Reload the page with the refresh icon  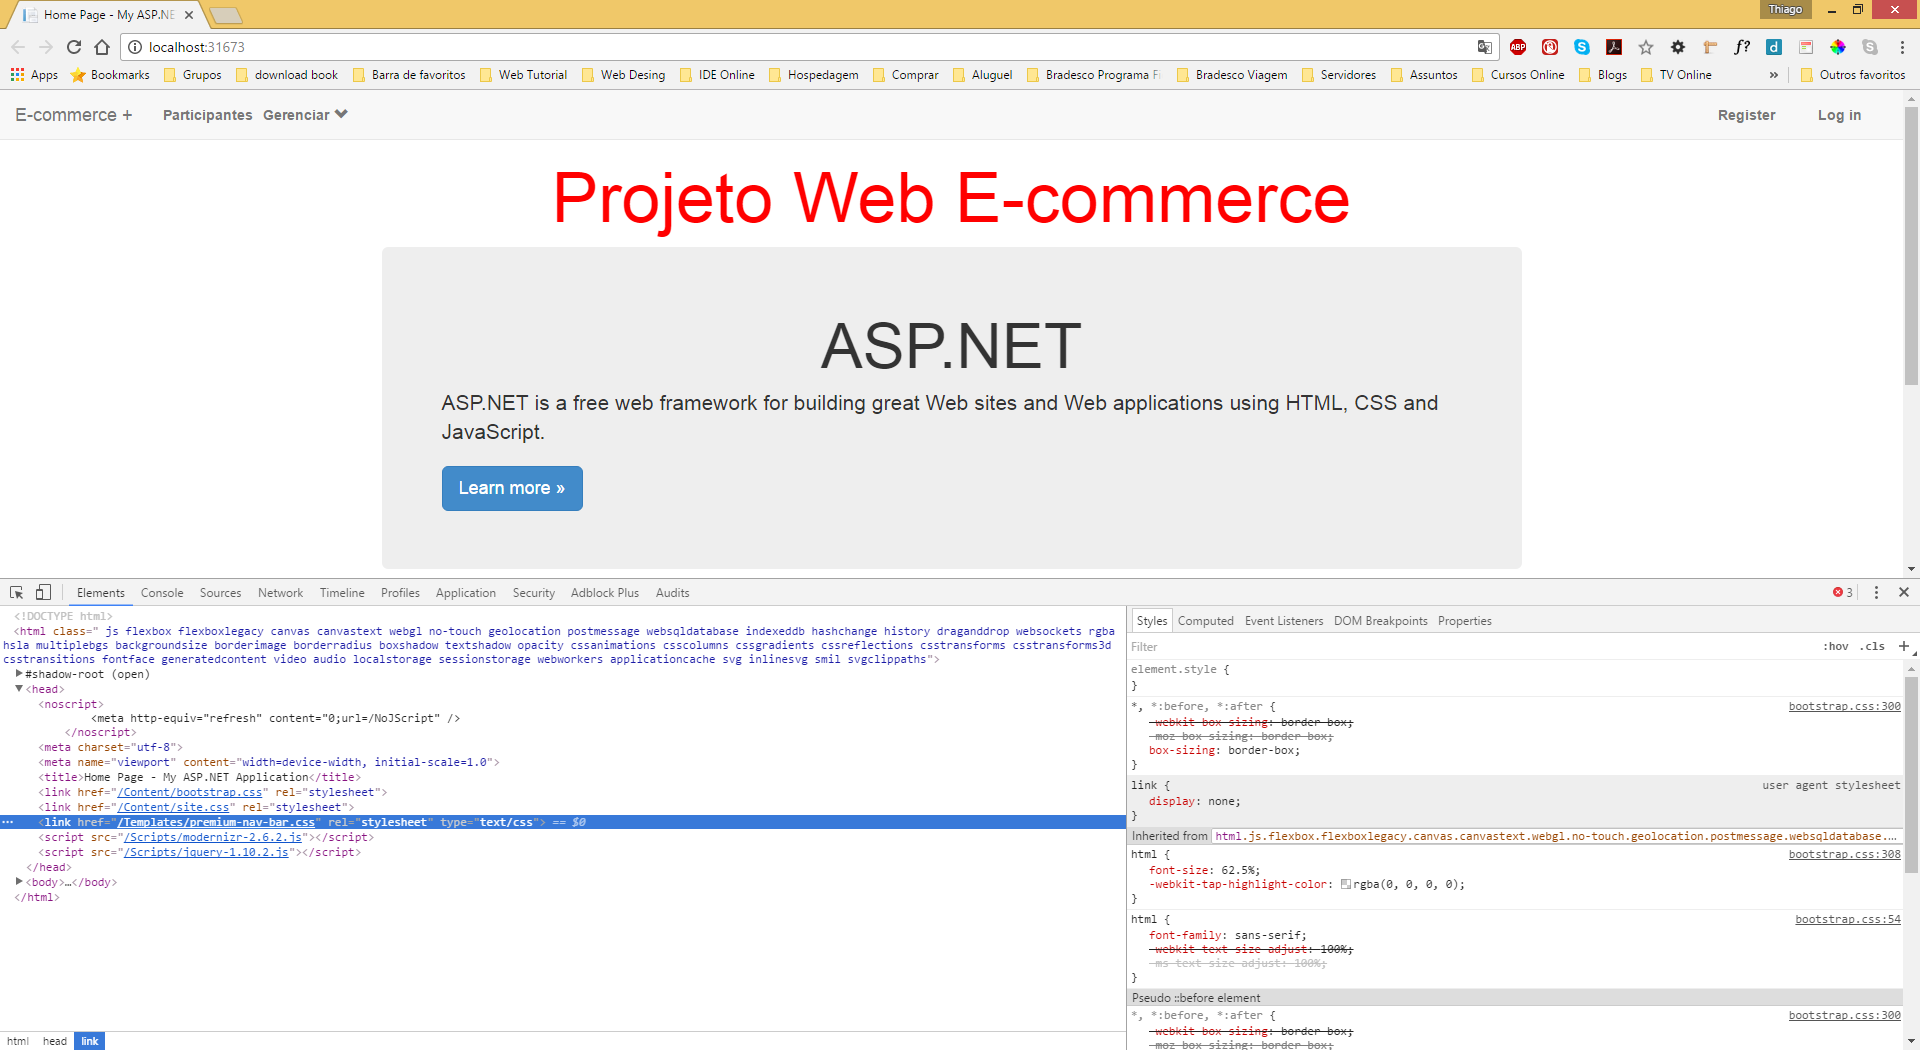point(74,47)
